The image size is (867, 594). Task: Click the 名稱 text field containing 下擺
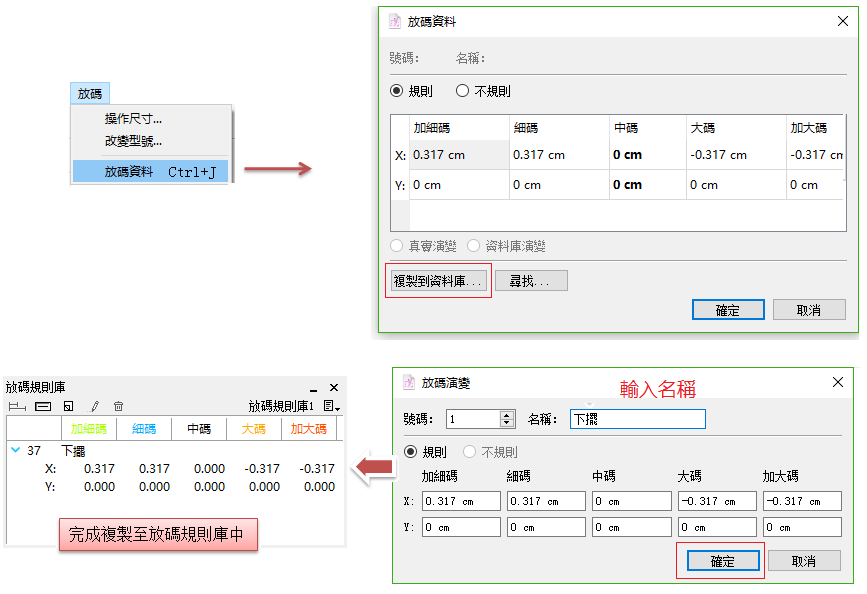pyautogui.click(x=637, y=419)
